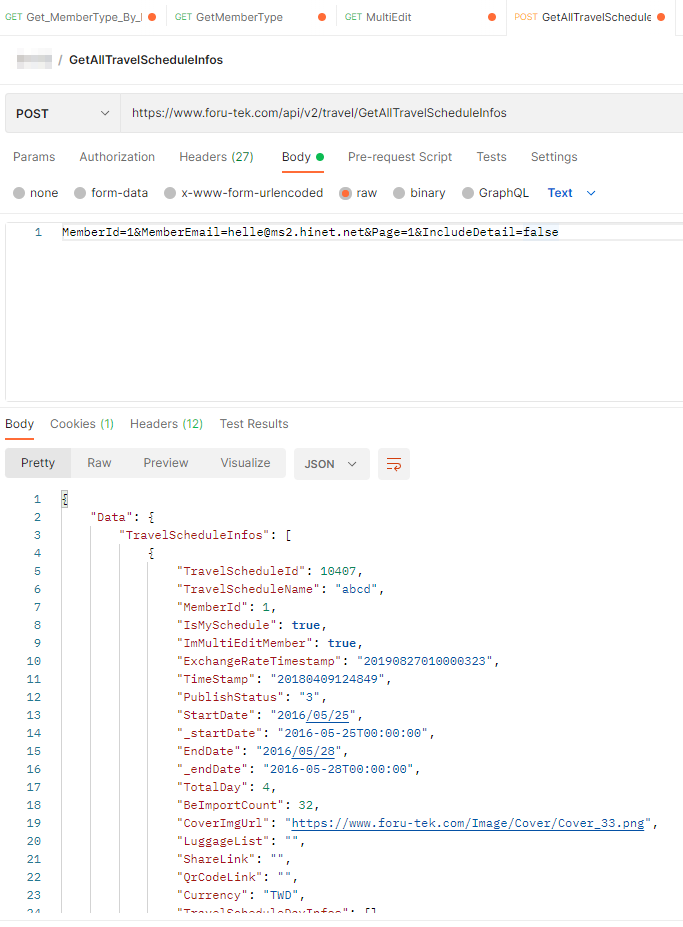This screenshot has height=927, width=683.
Task: Click the "Currency" value "TWD"
Action: [x=281, y=895]
